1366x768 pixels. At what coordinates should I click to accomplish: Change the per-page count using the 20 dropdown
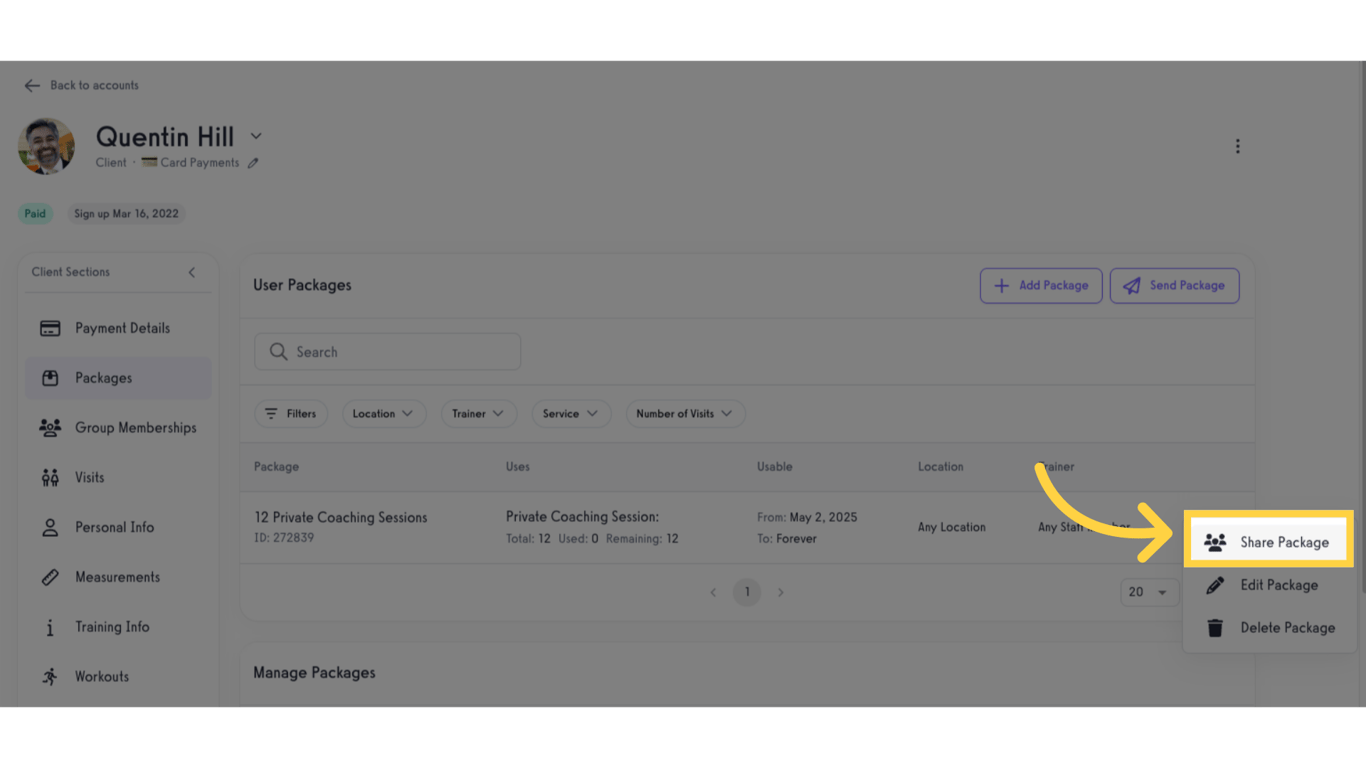[1148, 592]
